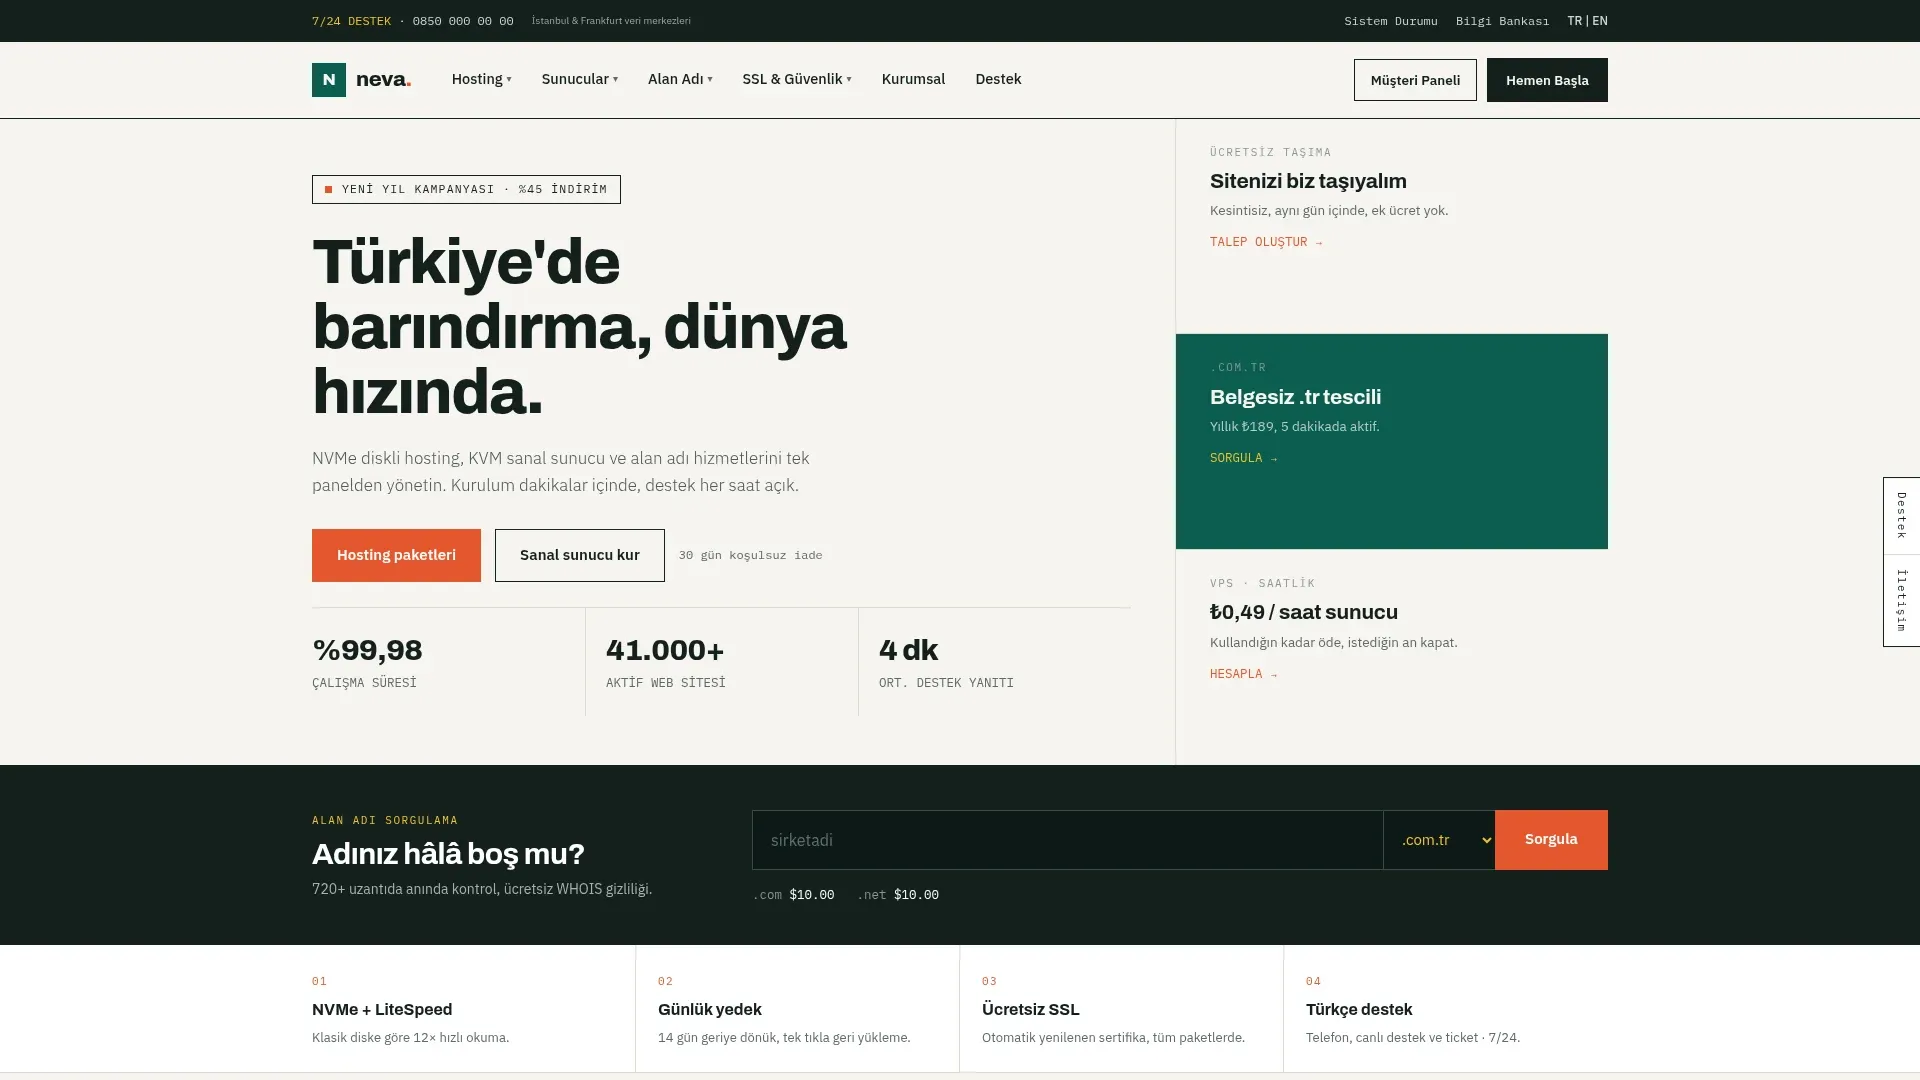Click the .com $10.00 price text

click(x=793, y=895)
